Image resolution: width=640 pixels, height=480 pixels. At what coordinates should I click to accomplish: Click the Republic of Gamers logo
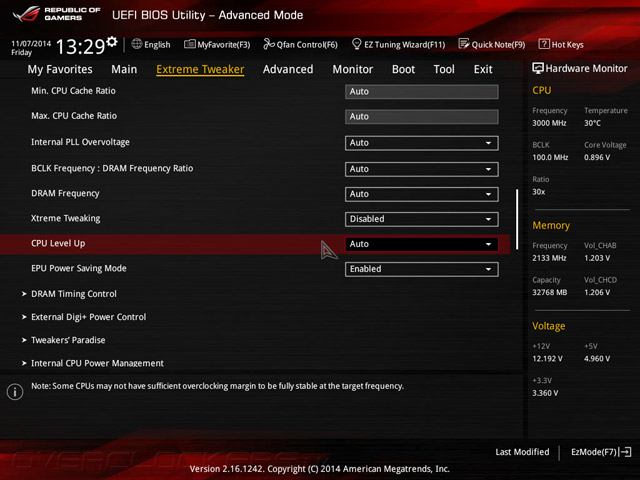pos(57,14)
